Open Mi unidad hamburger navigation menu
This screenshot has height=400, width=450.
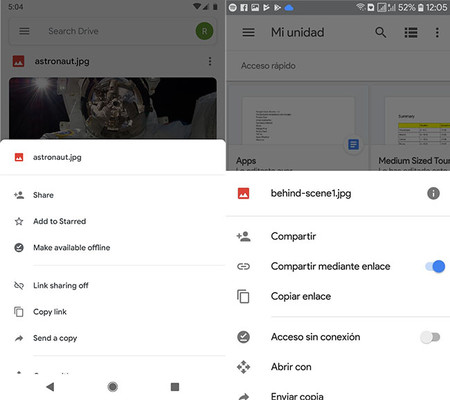248,32
